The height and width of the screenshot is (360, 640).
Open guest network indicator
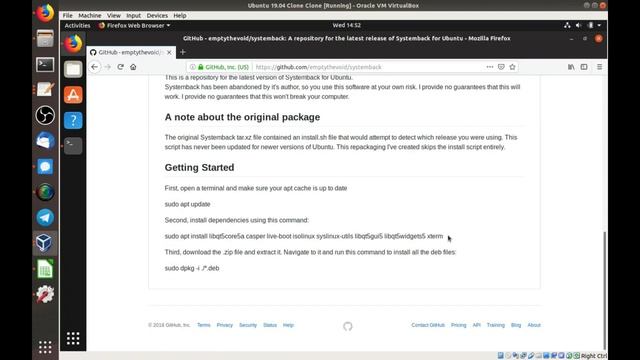tap(567, 25)
